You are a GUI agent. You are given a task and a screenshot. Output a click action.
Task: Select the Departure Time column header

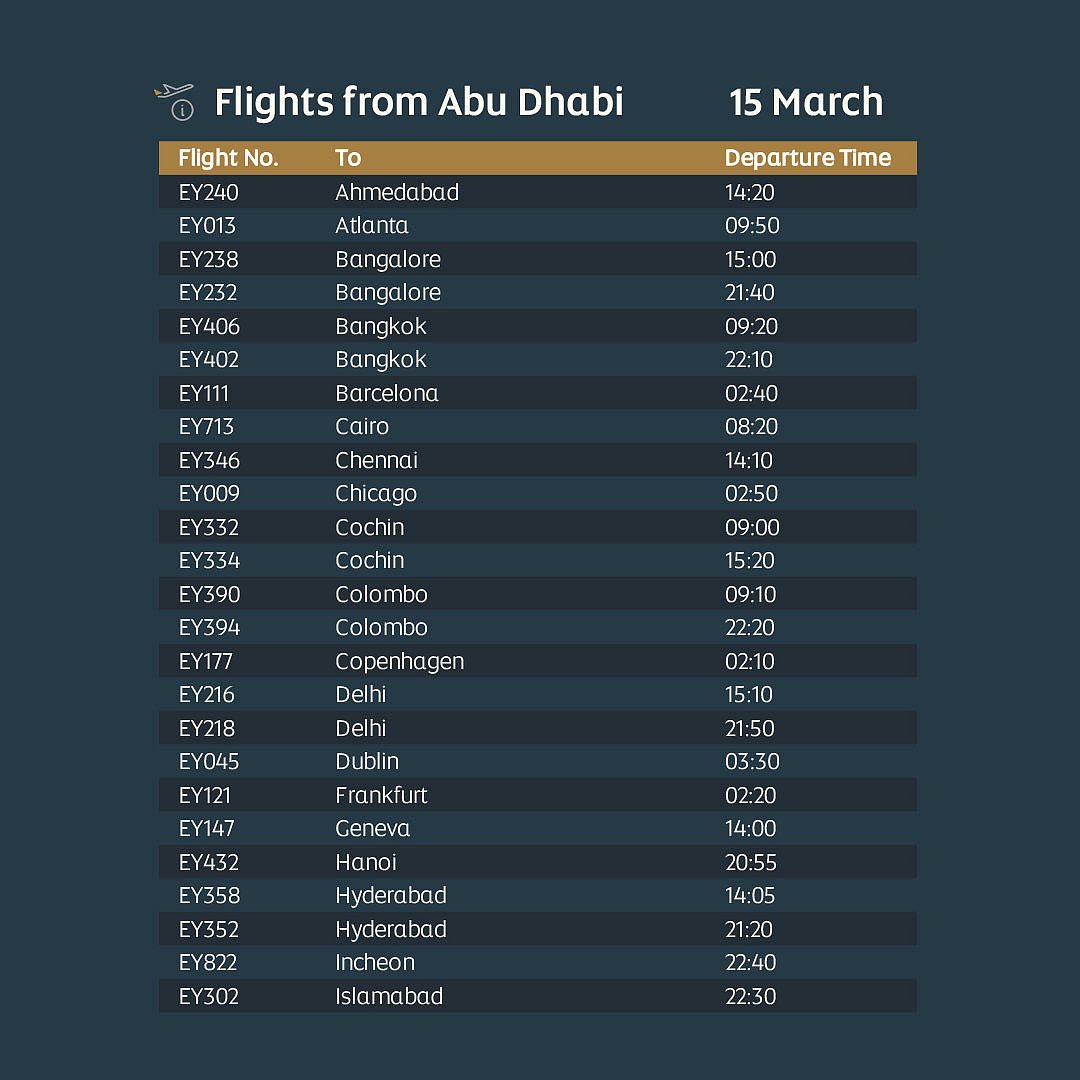[807, 158]
